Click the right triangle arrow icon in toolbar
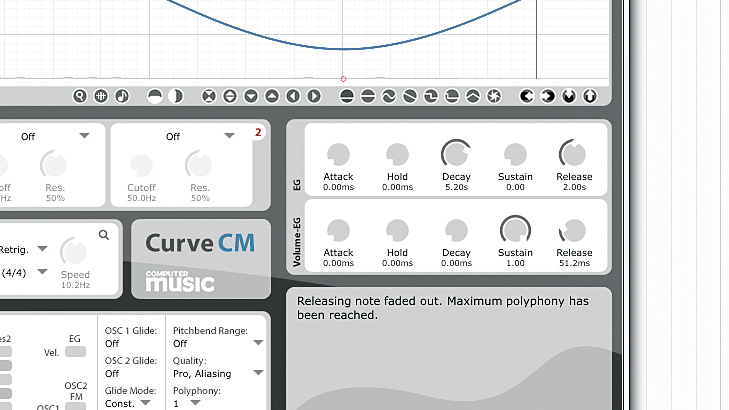This screenshot has height=410, width=729. [314, 96]
